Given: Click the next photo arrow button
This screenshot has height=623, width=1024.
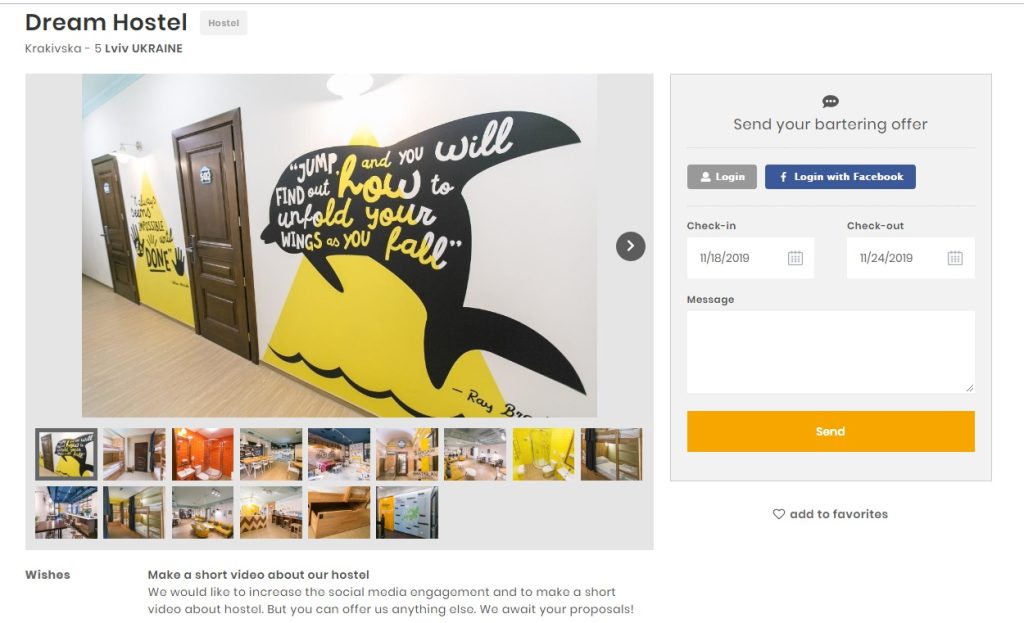Looking at the screenshot, I should (x=630, y=246).
